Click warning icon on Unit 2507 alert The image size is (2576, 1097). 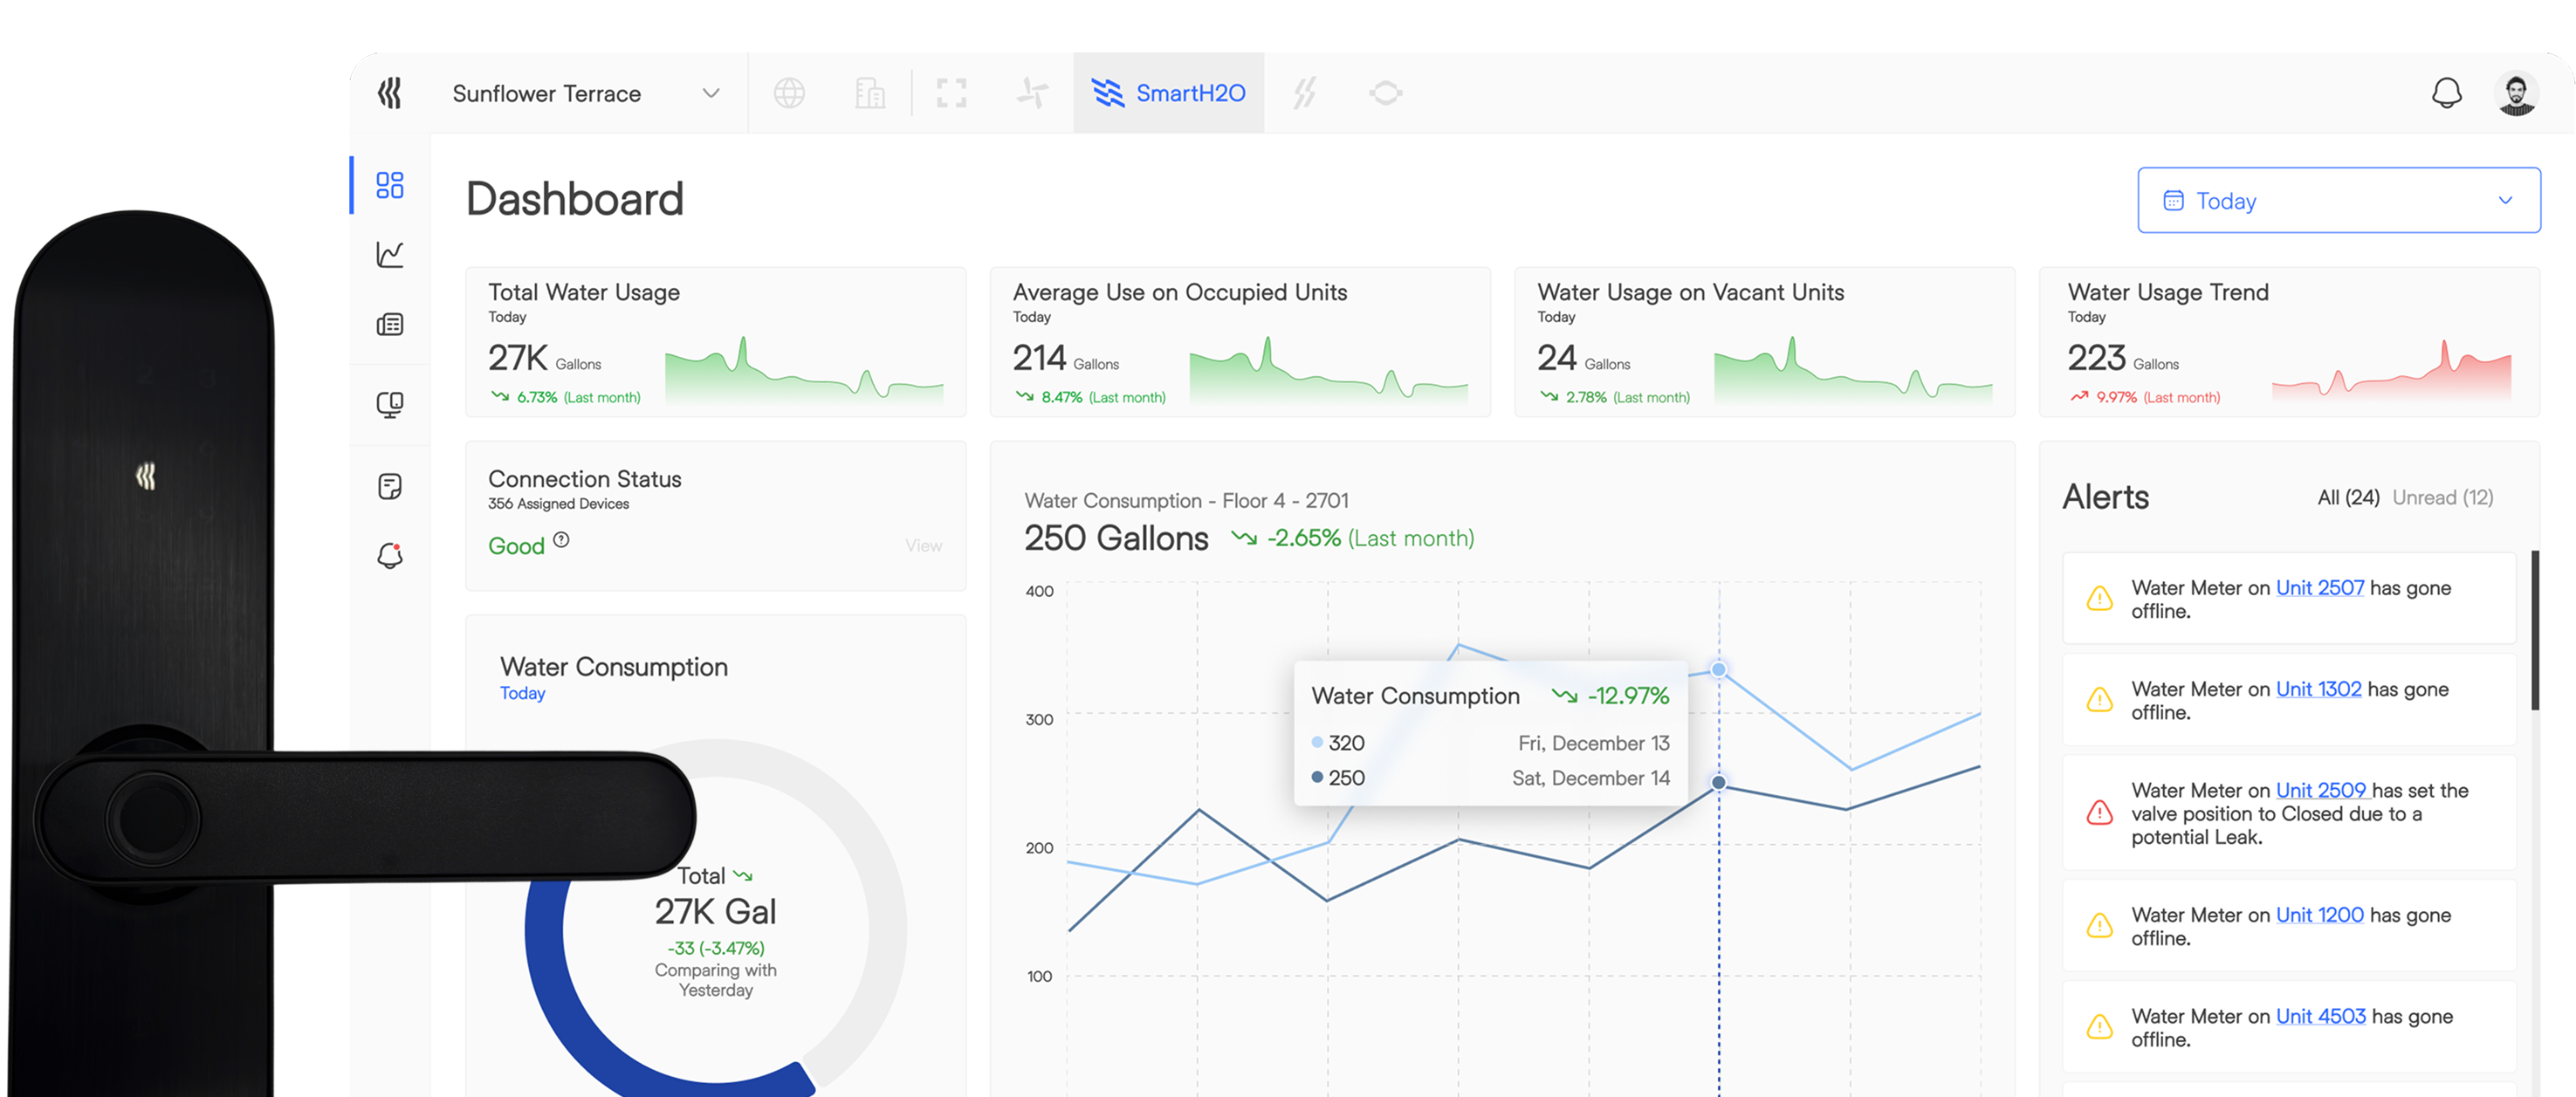pos(2099,598)
